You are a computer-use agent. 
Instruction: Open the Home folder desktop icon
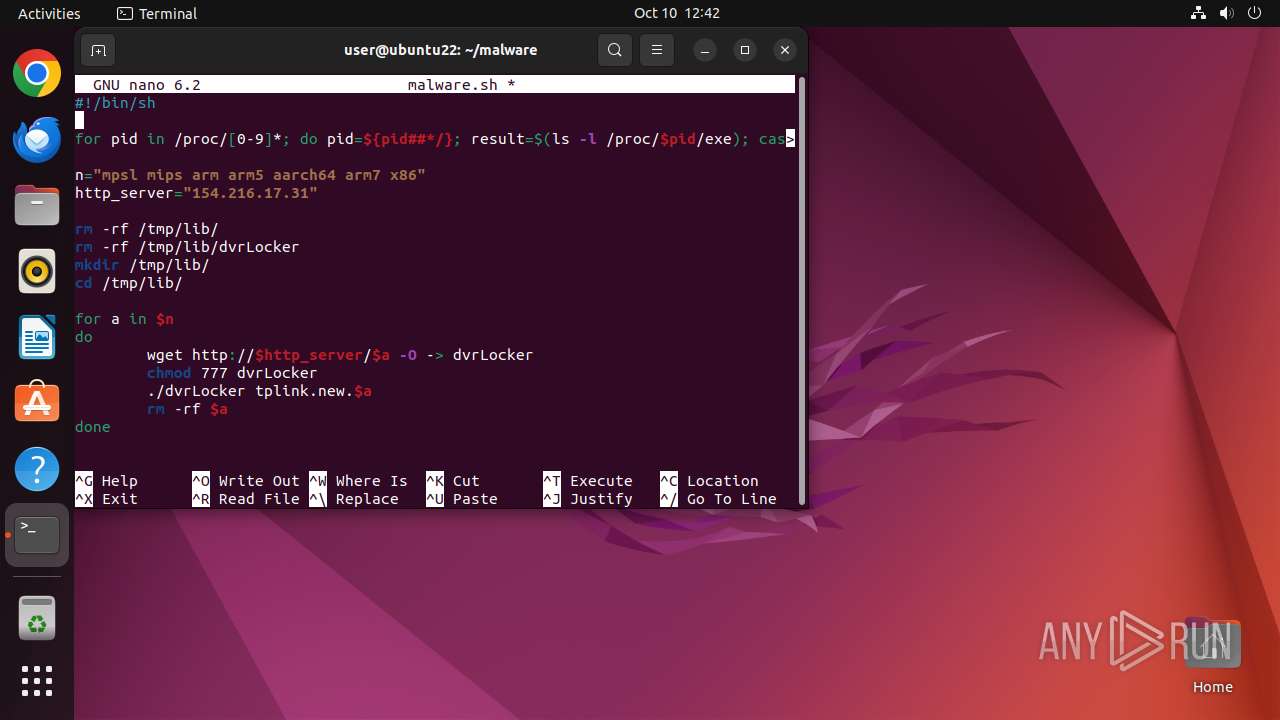(x=1212, y=655)
